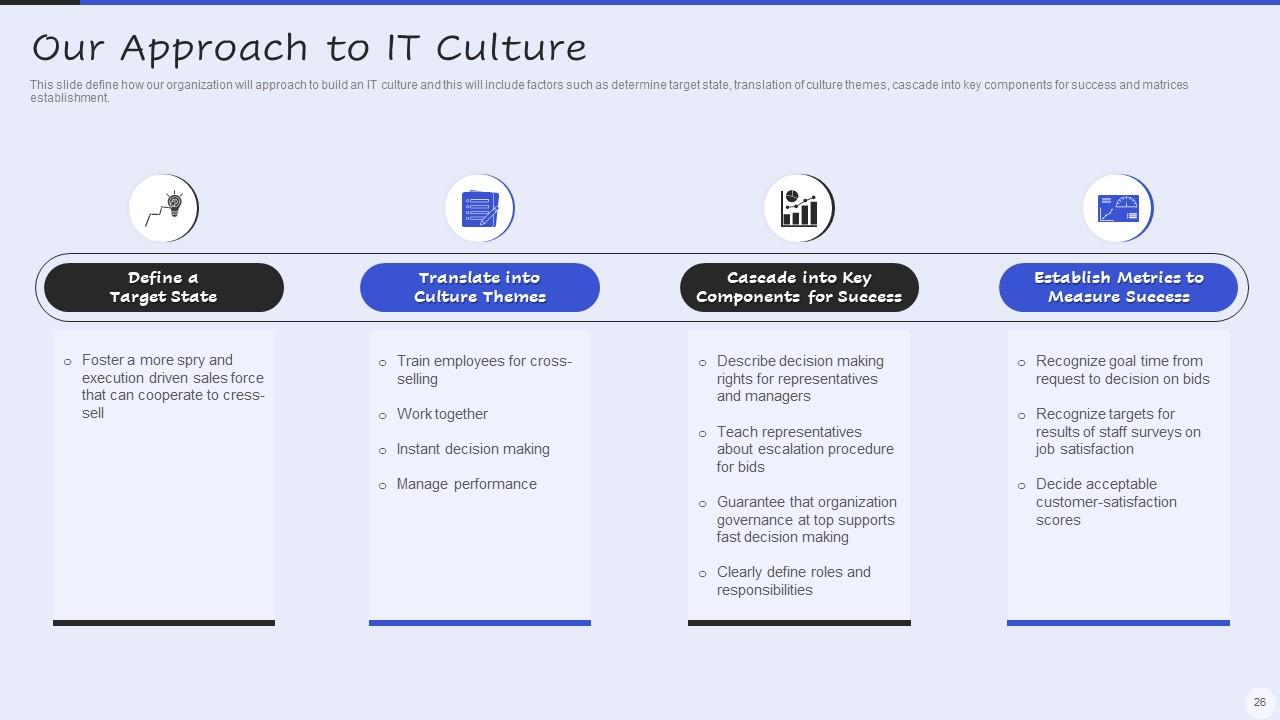Click 'Decide acceptable customer-satisfaction scores' bullet
Viewport: 1280px width, 720px height.
click(1097, 502)
